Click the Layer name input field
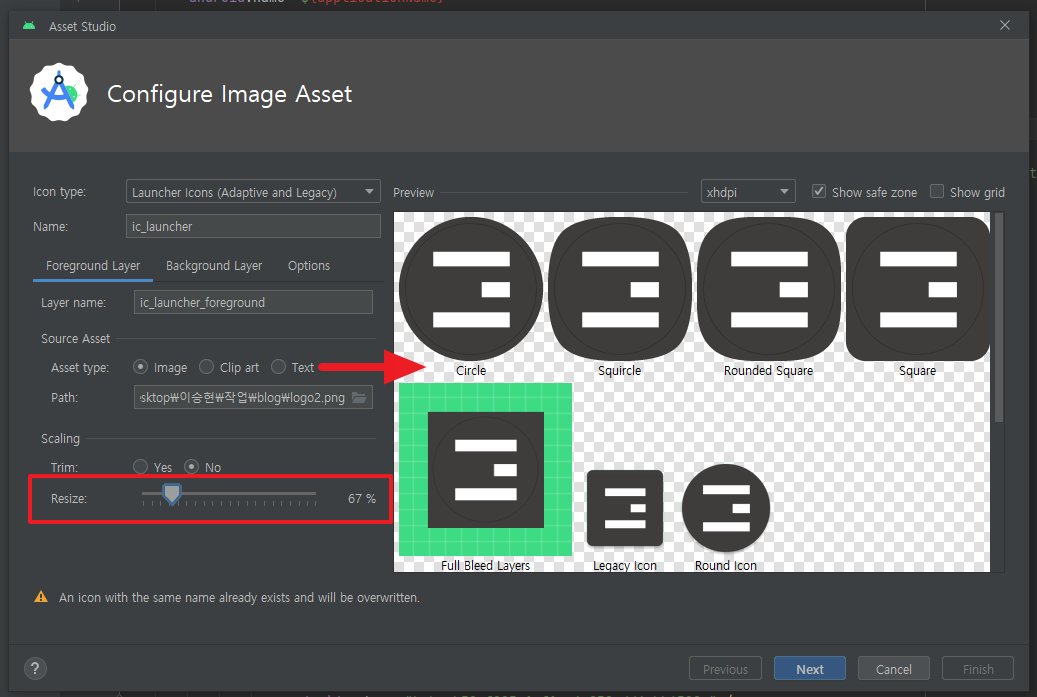This screenshot has height=697, width=1037. click(253, 302)
